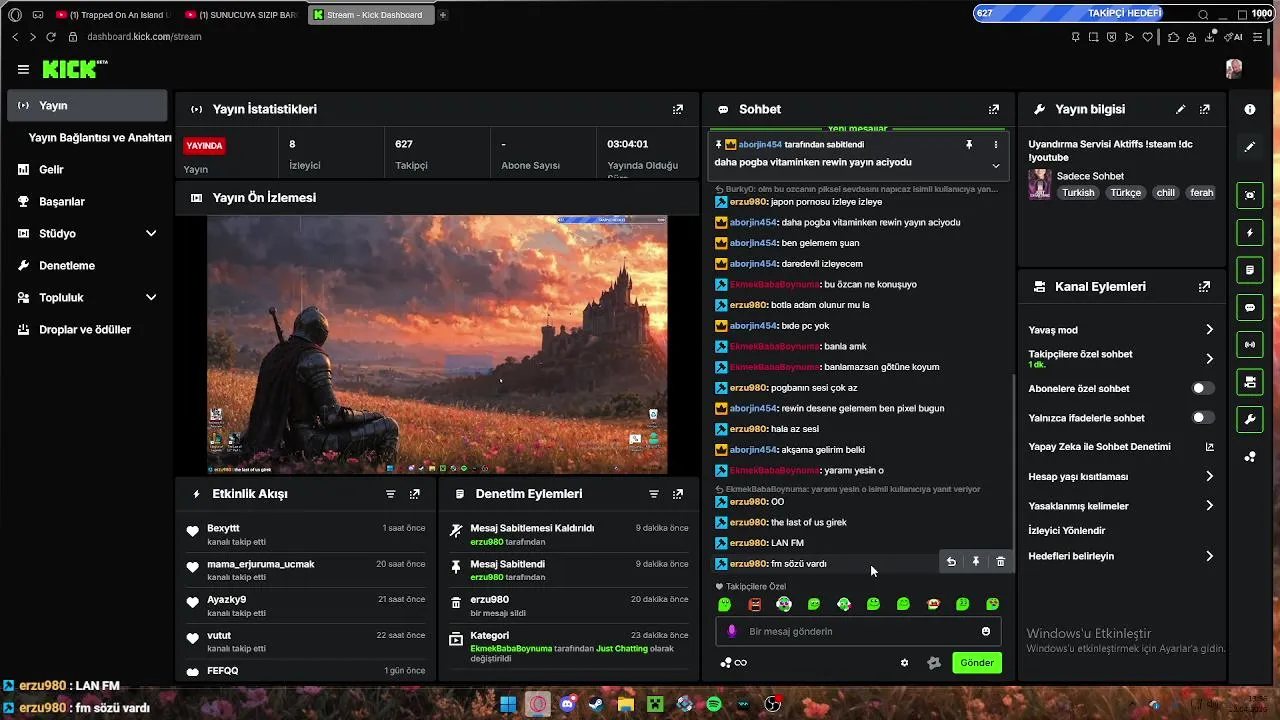
Task: Pop out the Yayın İstatistikleri panel
Action: pyautogui.click(x=678, y=109)
